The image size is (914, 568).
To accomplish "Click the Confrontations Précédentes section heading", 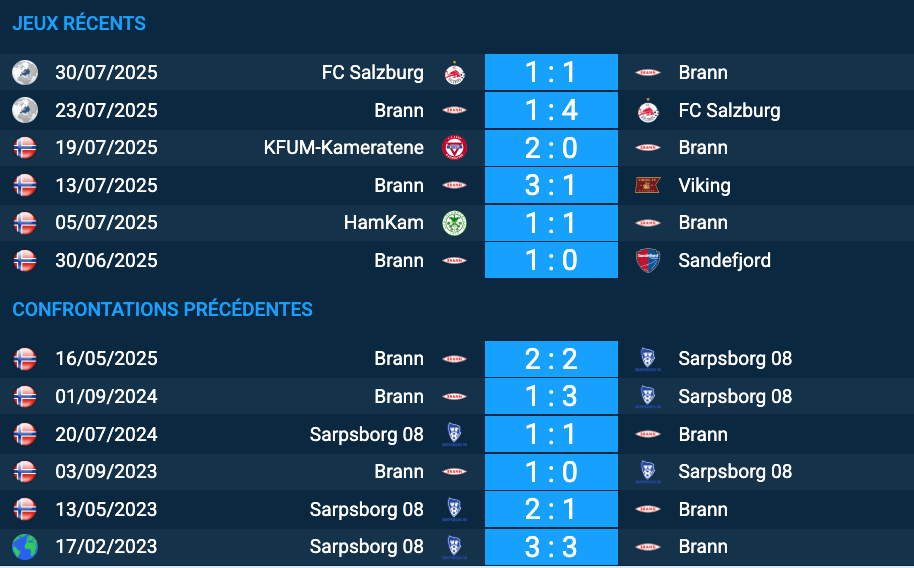I will click(162, 309).
